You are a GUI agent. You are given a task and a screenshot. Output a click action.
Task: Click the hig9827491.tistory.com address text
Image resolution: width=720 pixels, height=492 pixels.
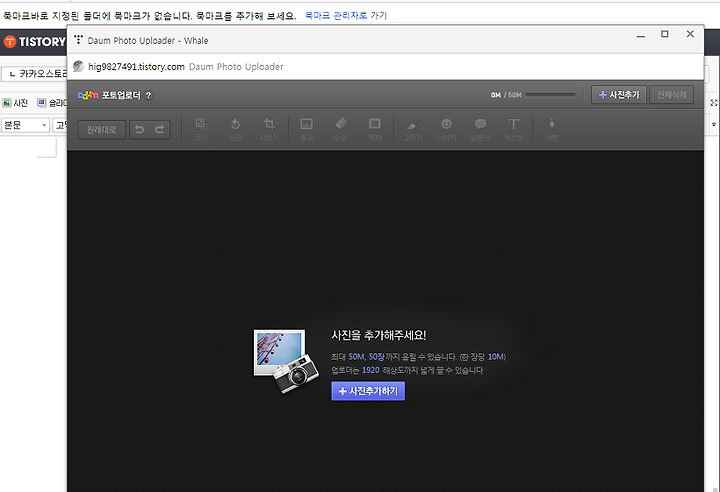point(136,67)
